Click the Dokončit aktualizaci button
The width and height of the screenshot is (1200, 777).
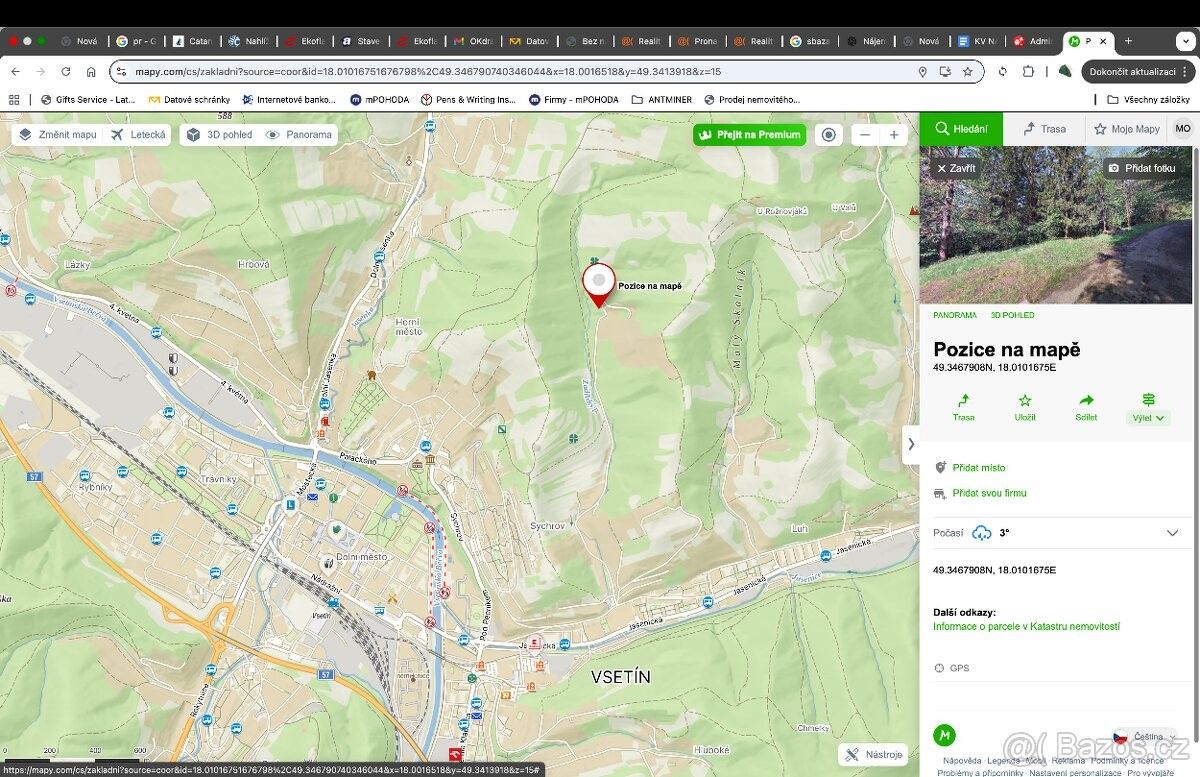tap(1139, 72)
